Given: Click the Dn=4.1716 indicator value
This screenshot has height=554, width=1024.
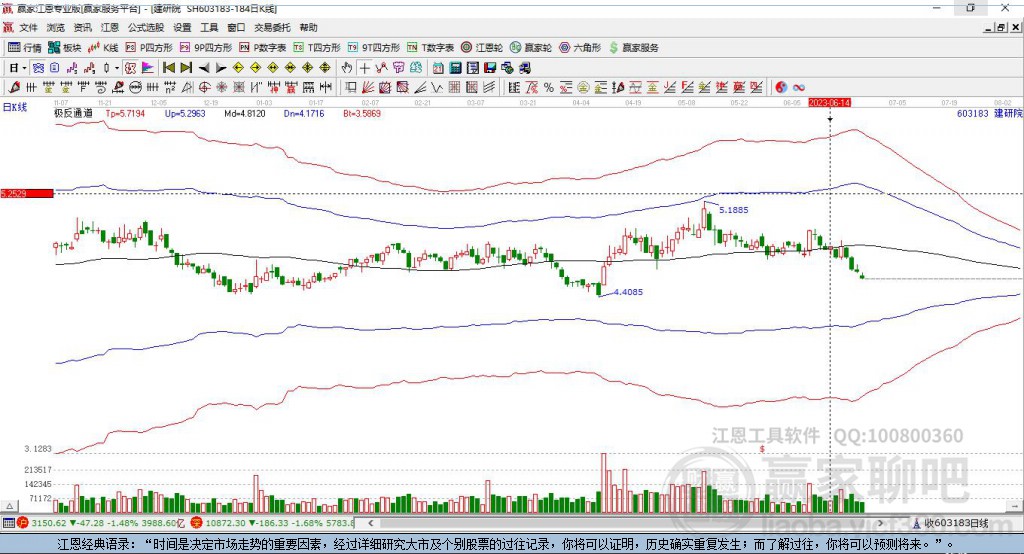Looking at the screenshot, I should [x=304, y=113].
